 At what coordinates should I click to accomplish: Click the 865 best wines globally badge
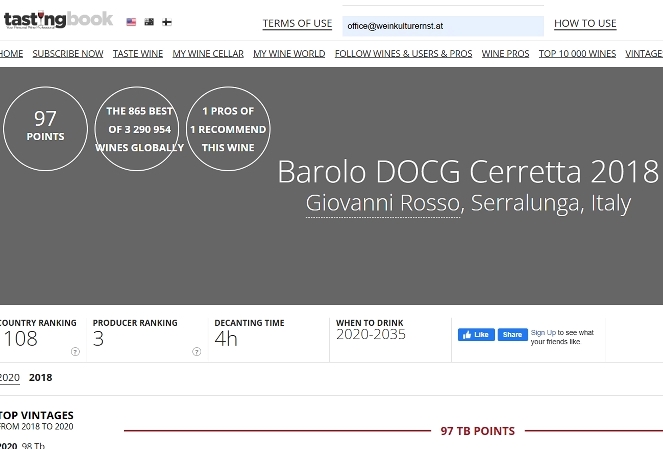click(139, 129)
